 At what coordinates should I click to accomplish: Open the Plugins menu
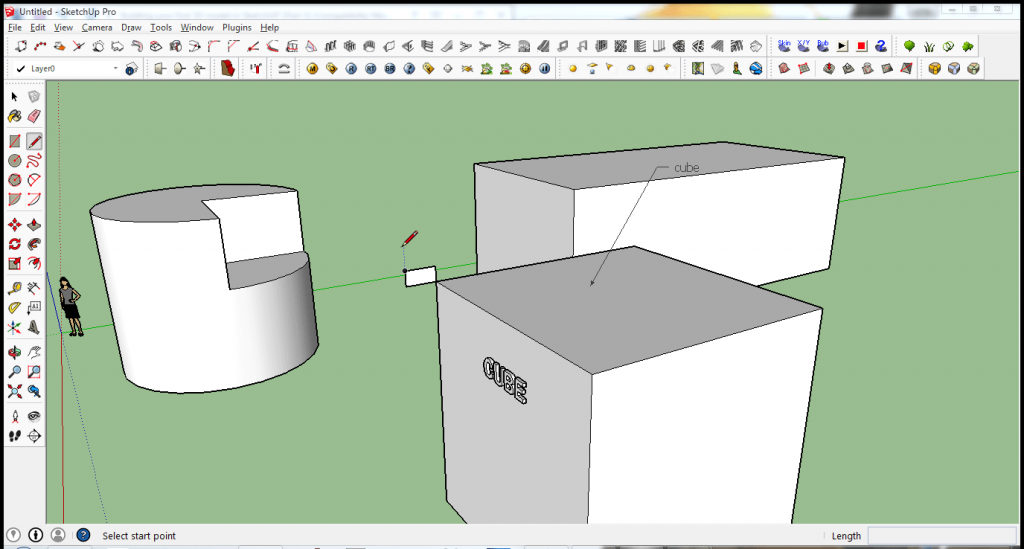coord(236,27)
